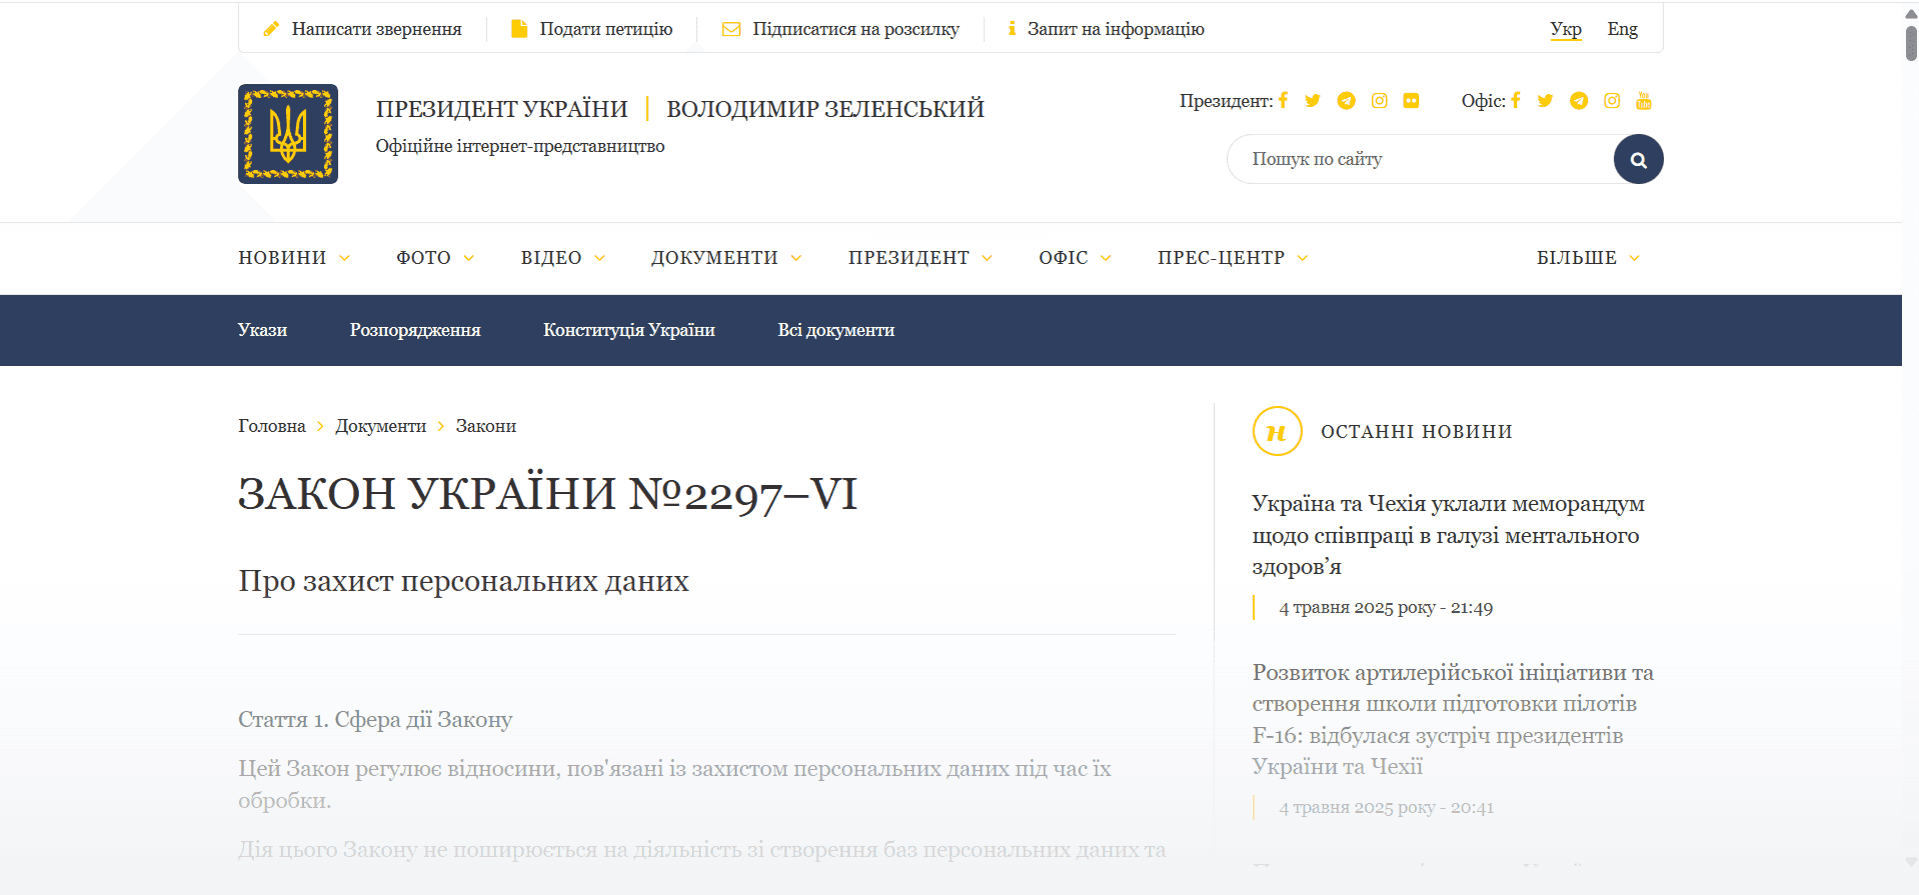The height and width of the screenshot is (895, 1919).
Task: Click the Документи breadcrumb link
Action: point(380,426)
